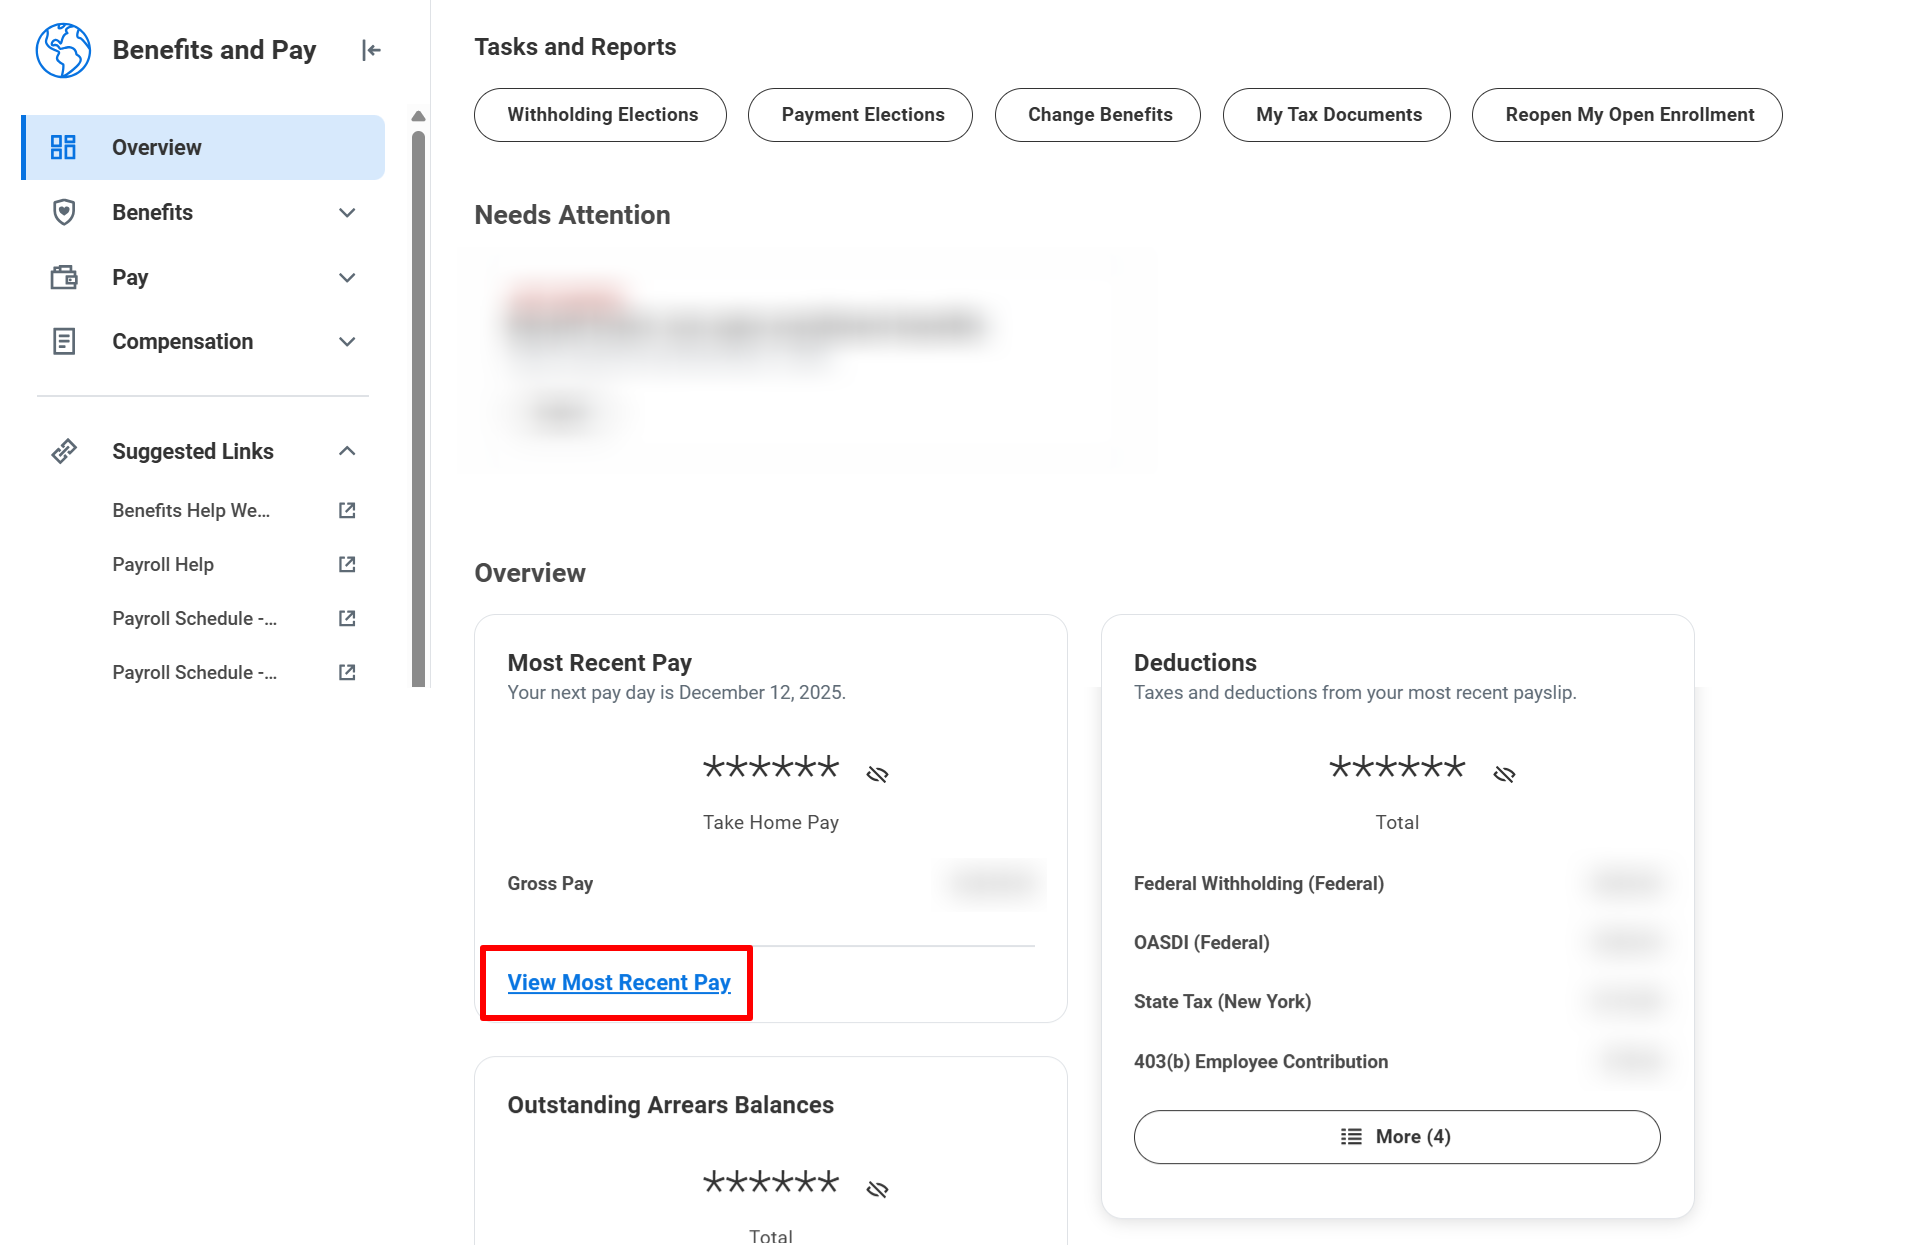
Task: Open external link icon for Payroll Help
Action: 347,565
